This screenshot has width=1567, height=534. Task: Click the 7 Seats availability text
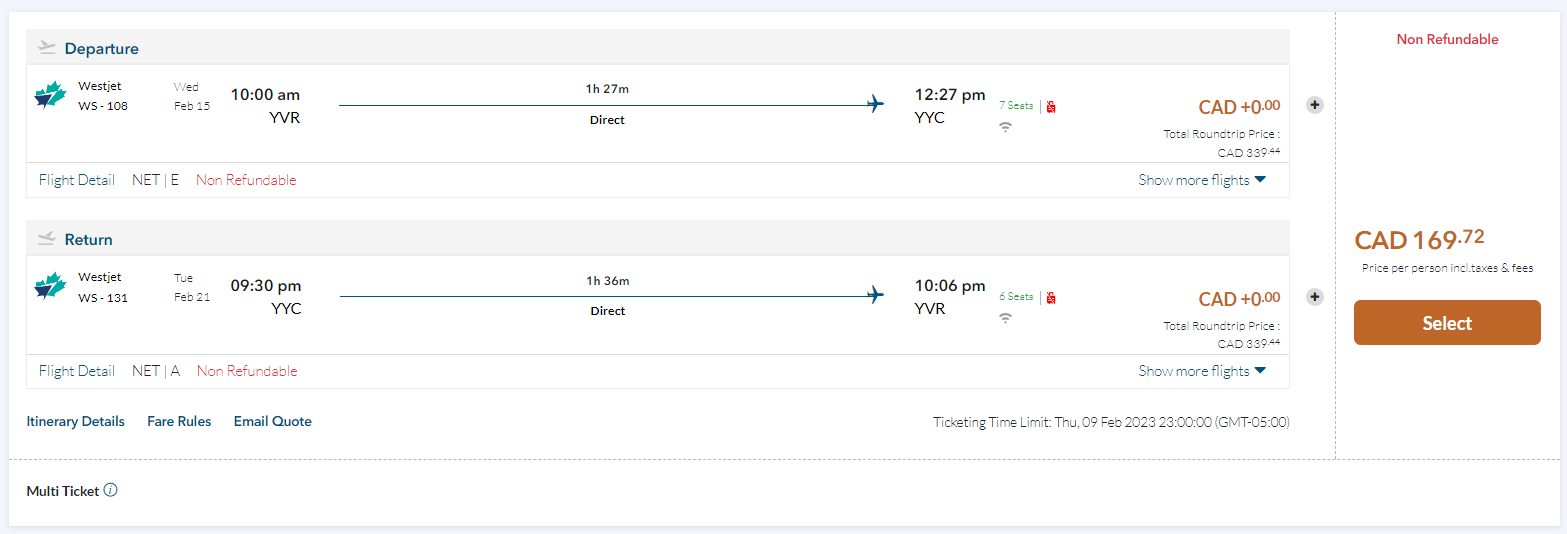(1015, 105)
